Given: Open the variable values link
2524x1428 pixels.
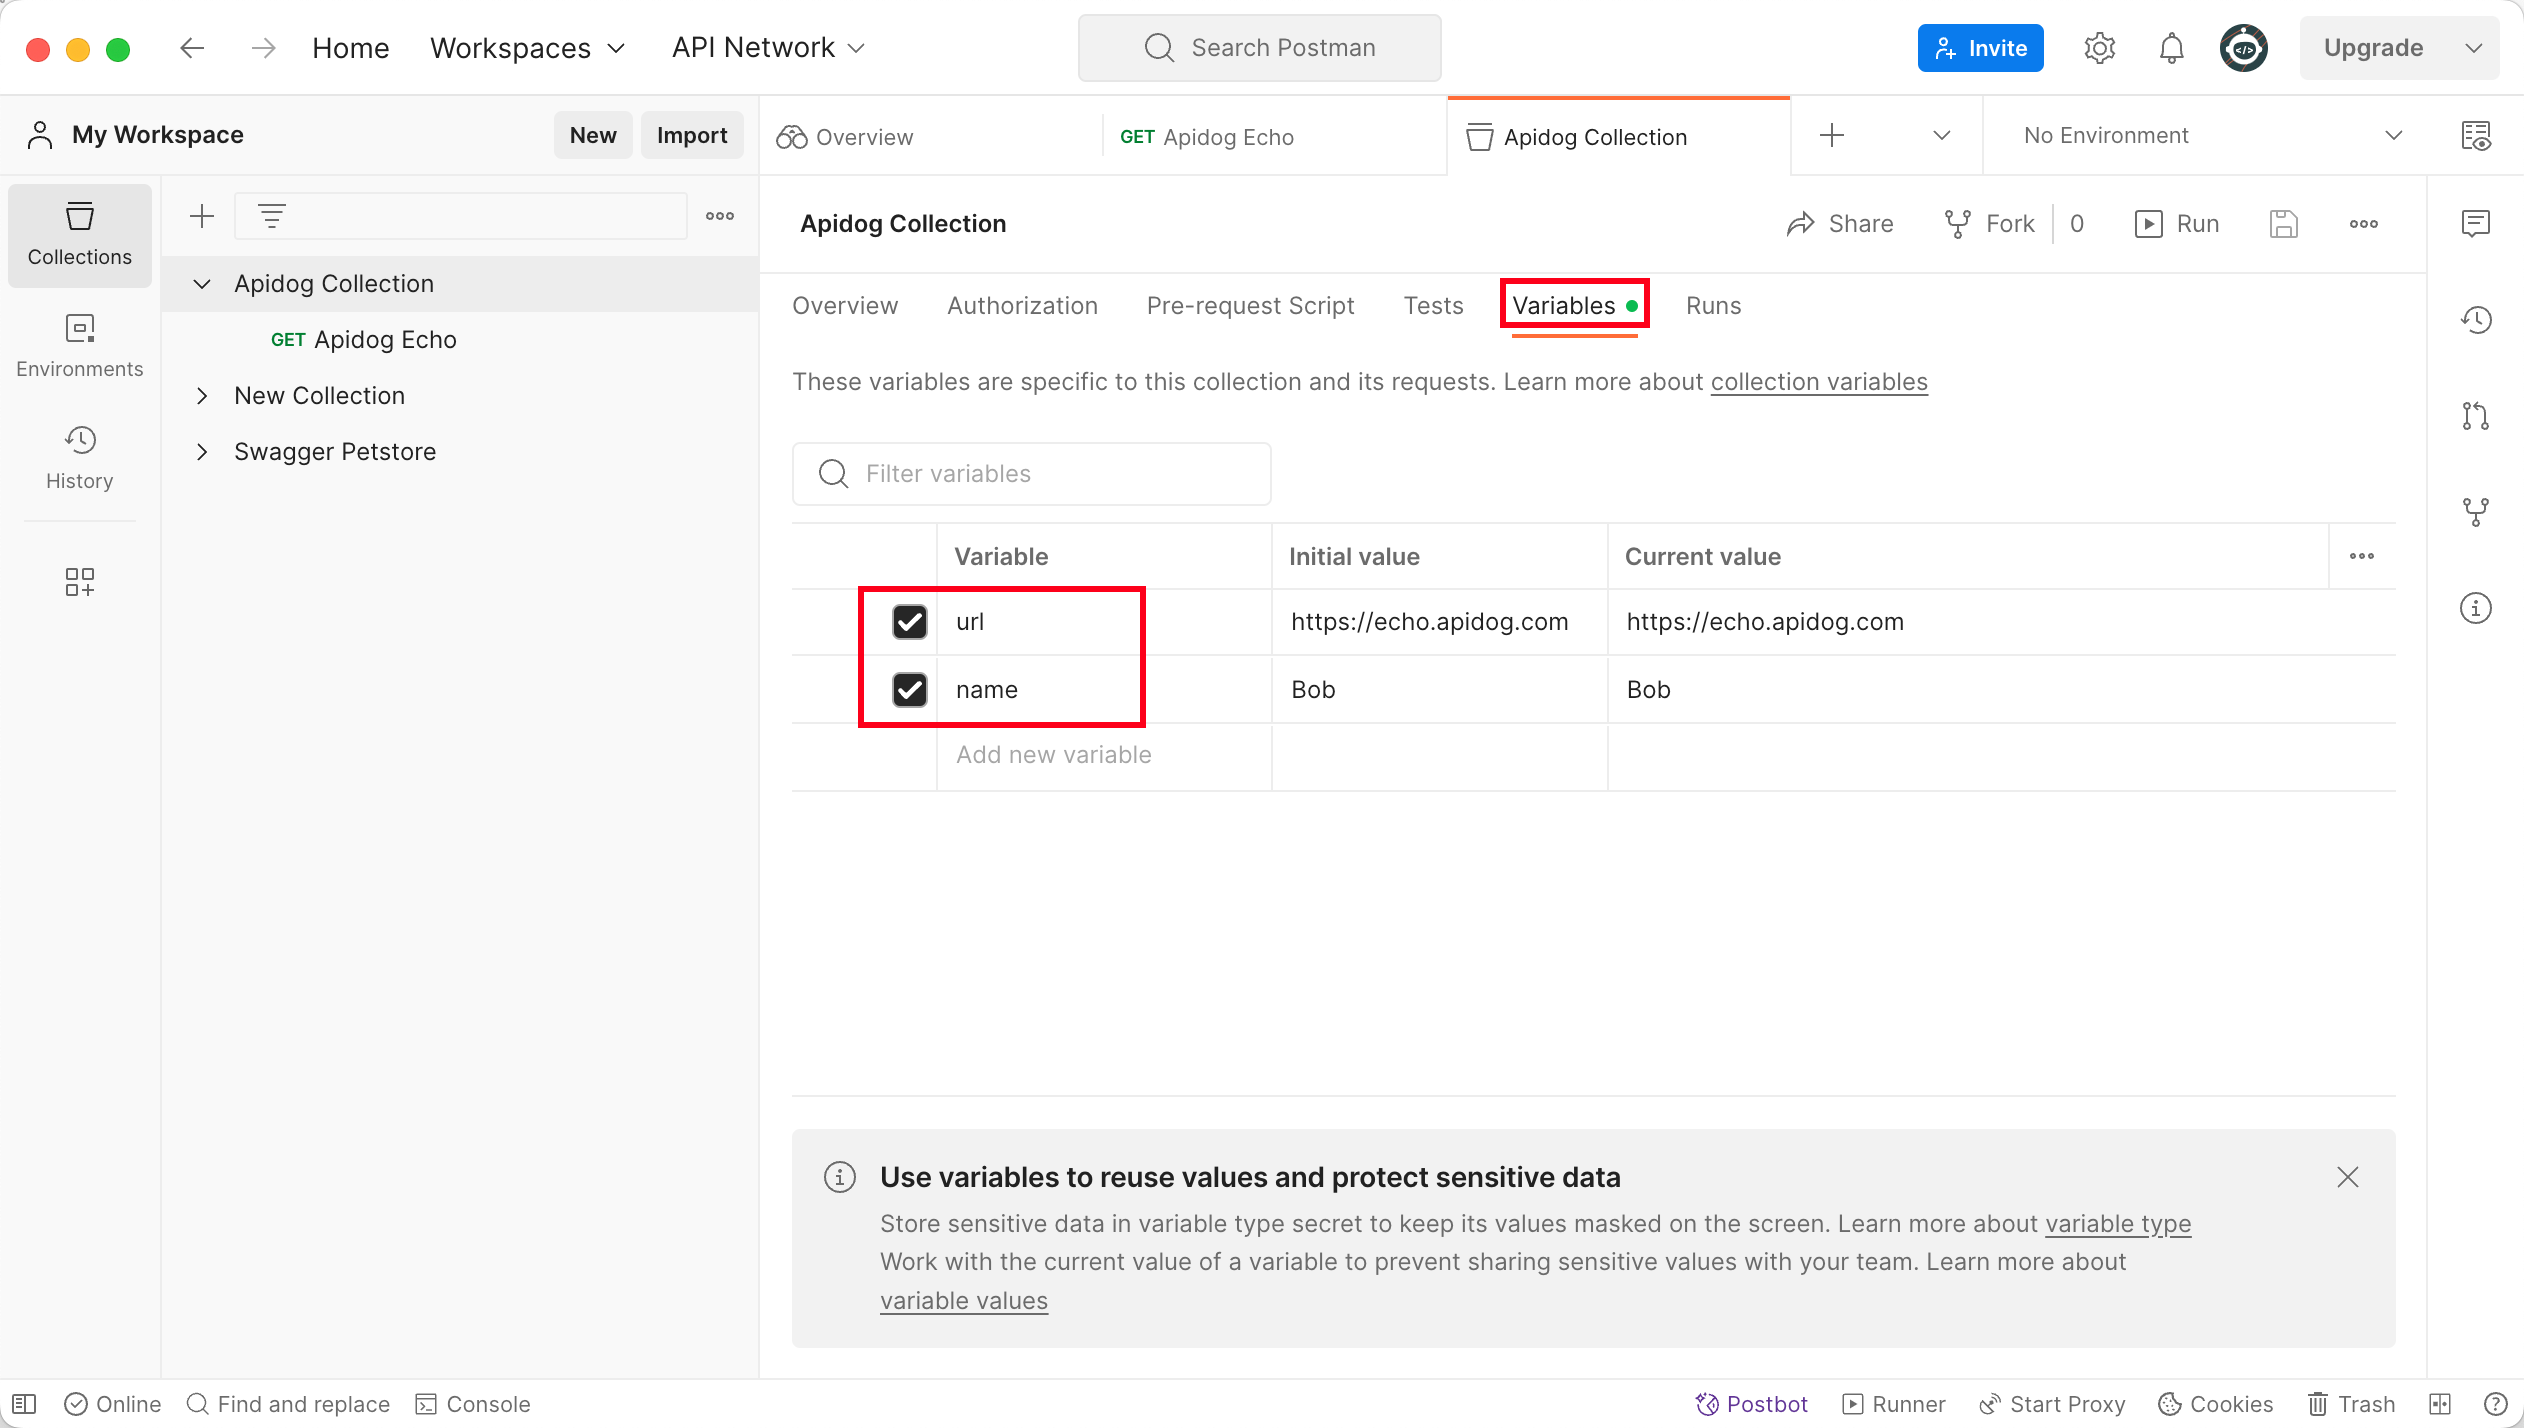Looking at the screenshot, I should click(x=964, y=1301).
